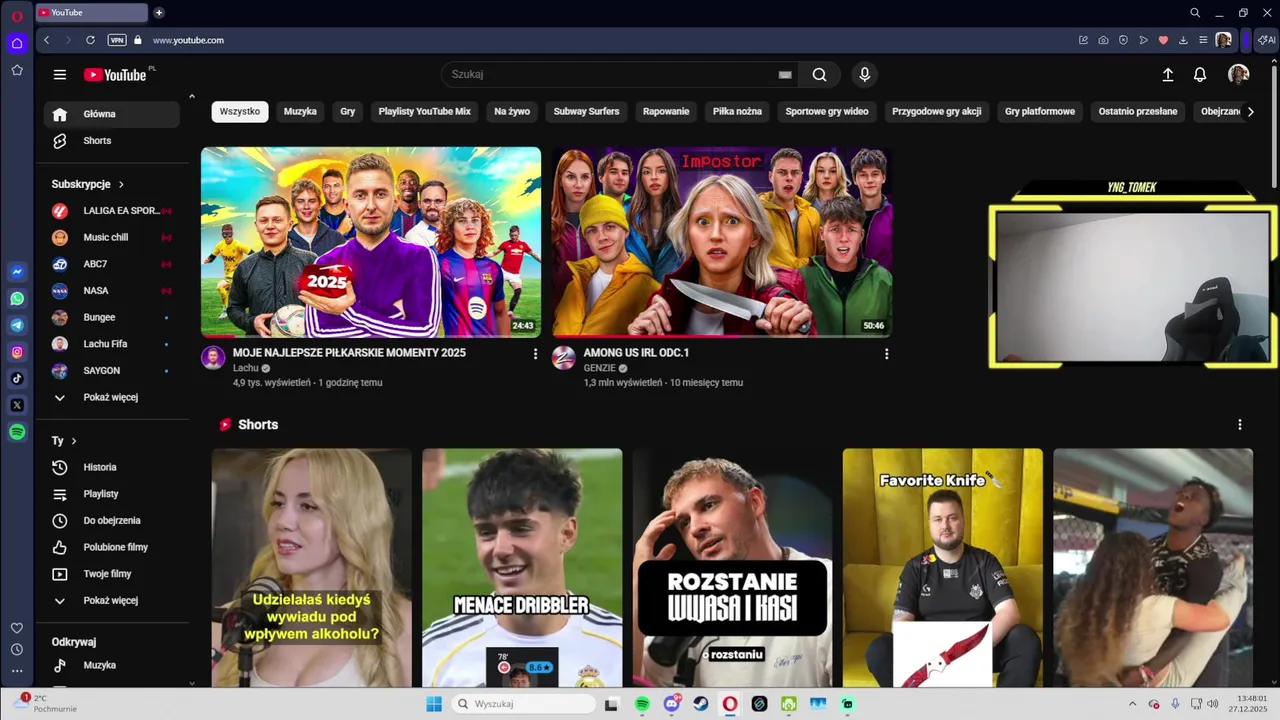
Task: Open WhatsApp in the Opera sidebar
Action: pyautogui.click(x=17, y=299)
